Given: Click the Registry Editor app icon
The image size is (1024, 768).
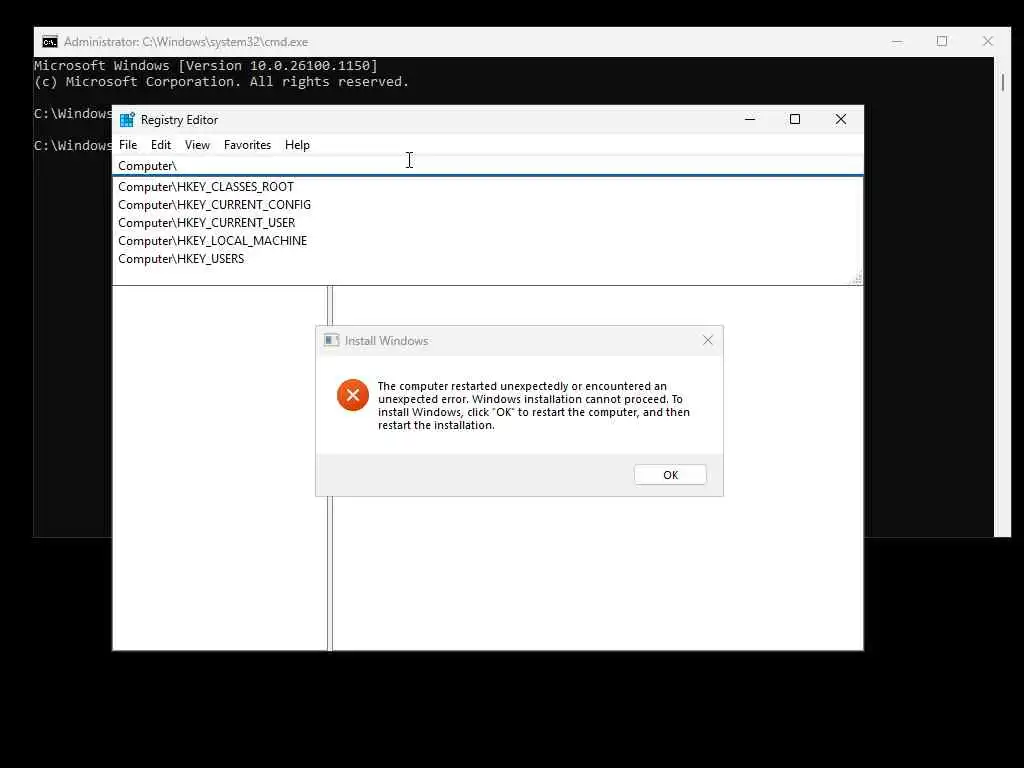Looking at the screenshot, I should [x=127, y=120].
